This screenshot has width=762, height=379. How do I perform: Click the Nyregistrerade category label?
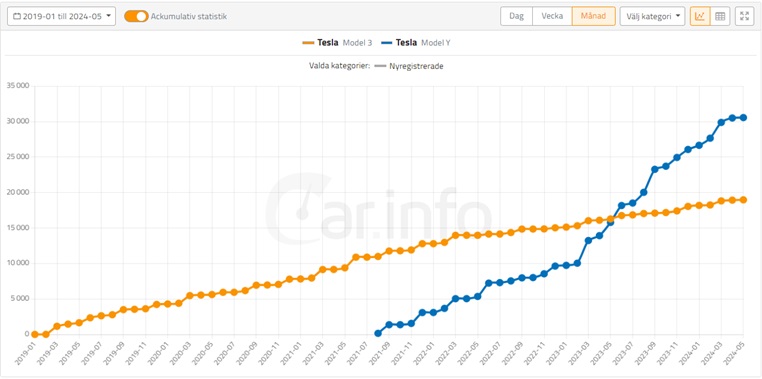416,66
